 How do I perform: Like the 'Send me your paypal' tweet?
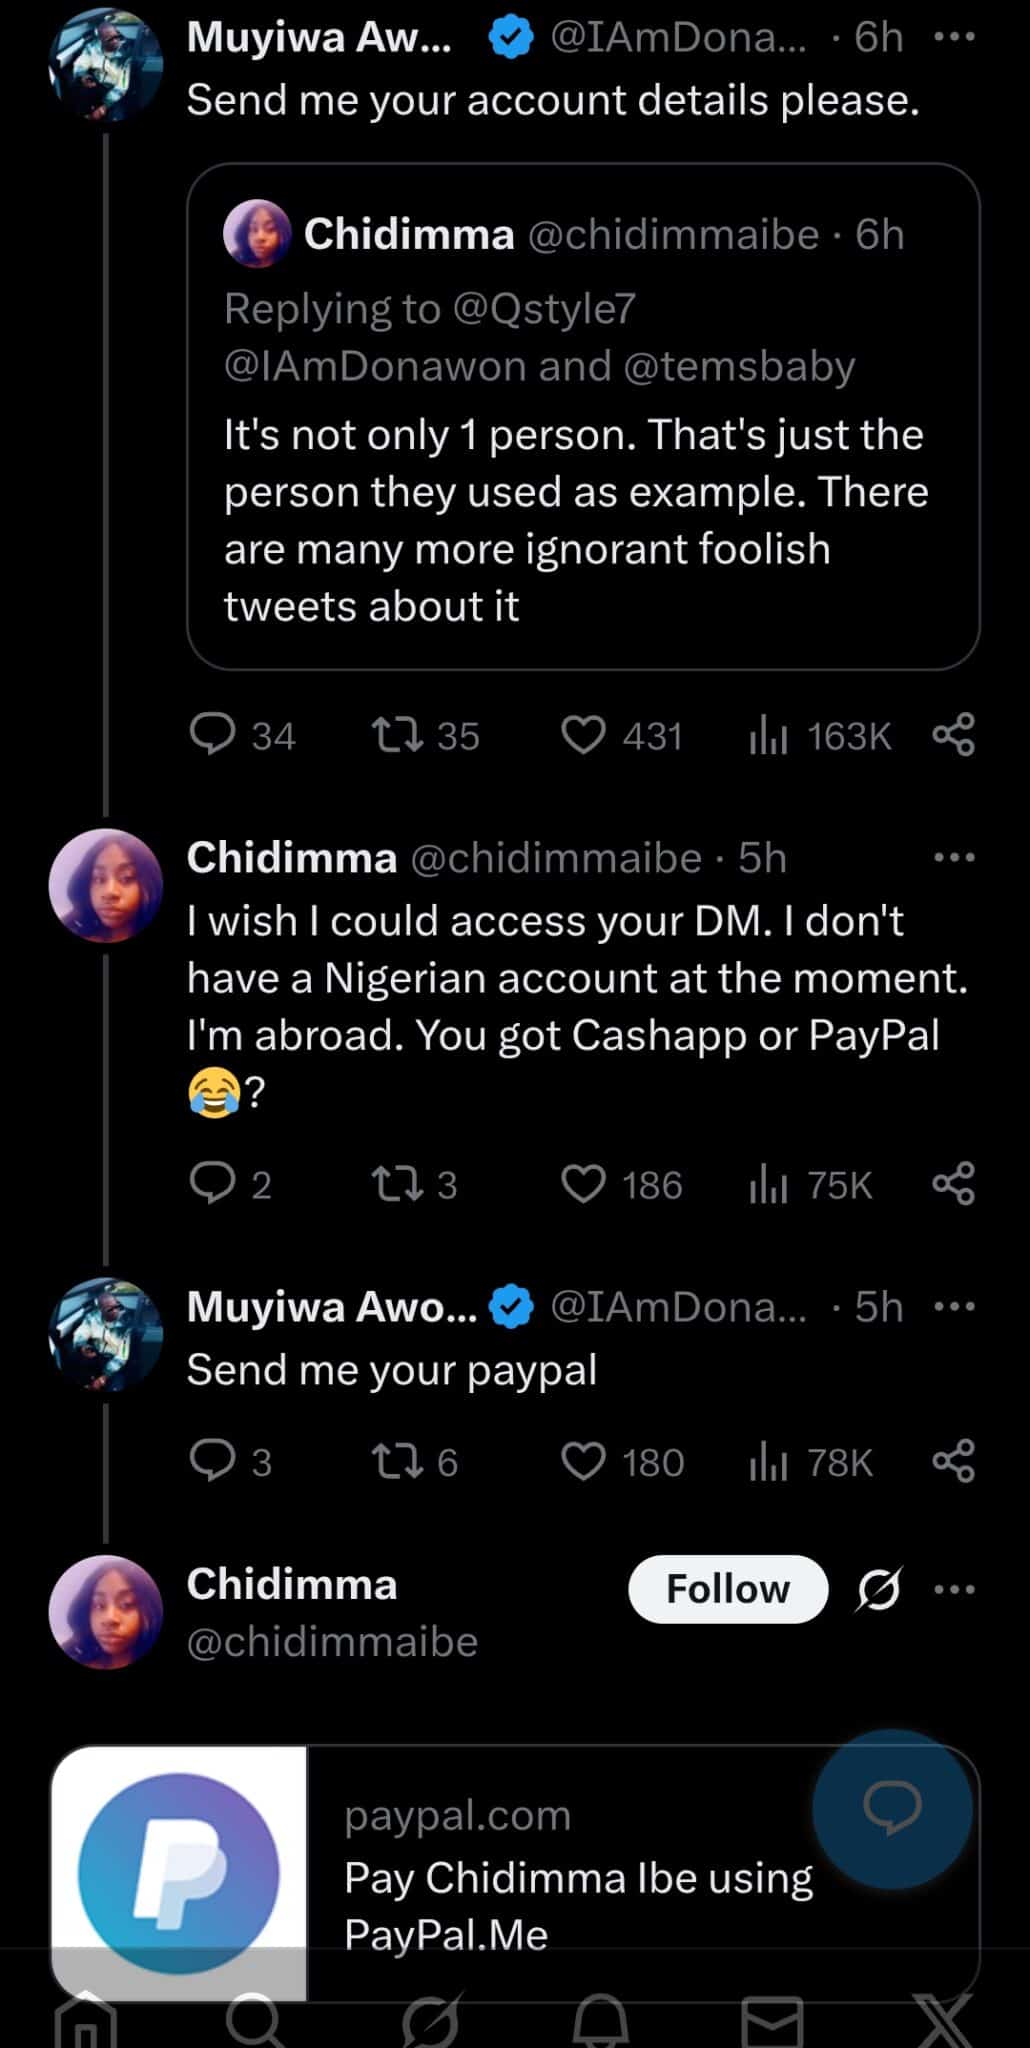click(584, 1462)
